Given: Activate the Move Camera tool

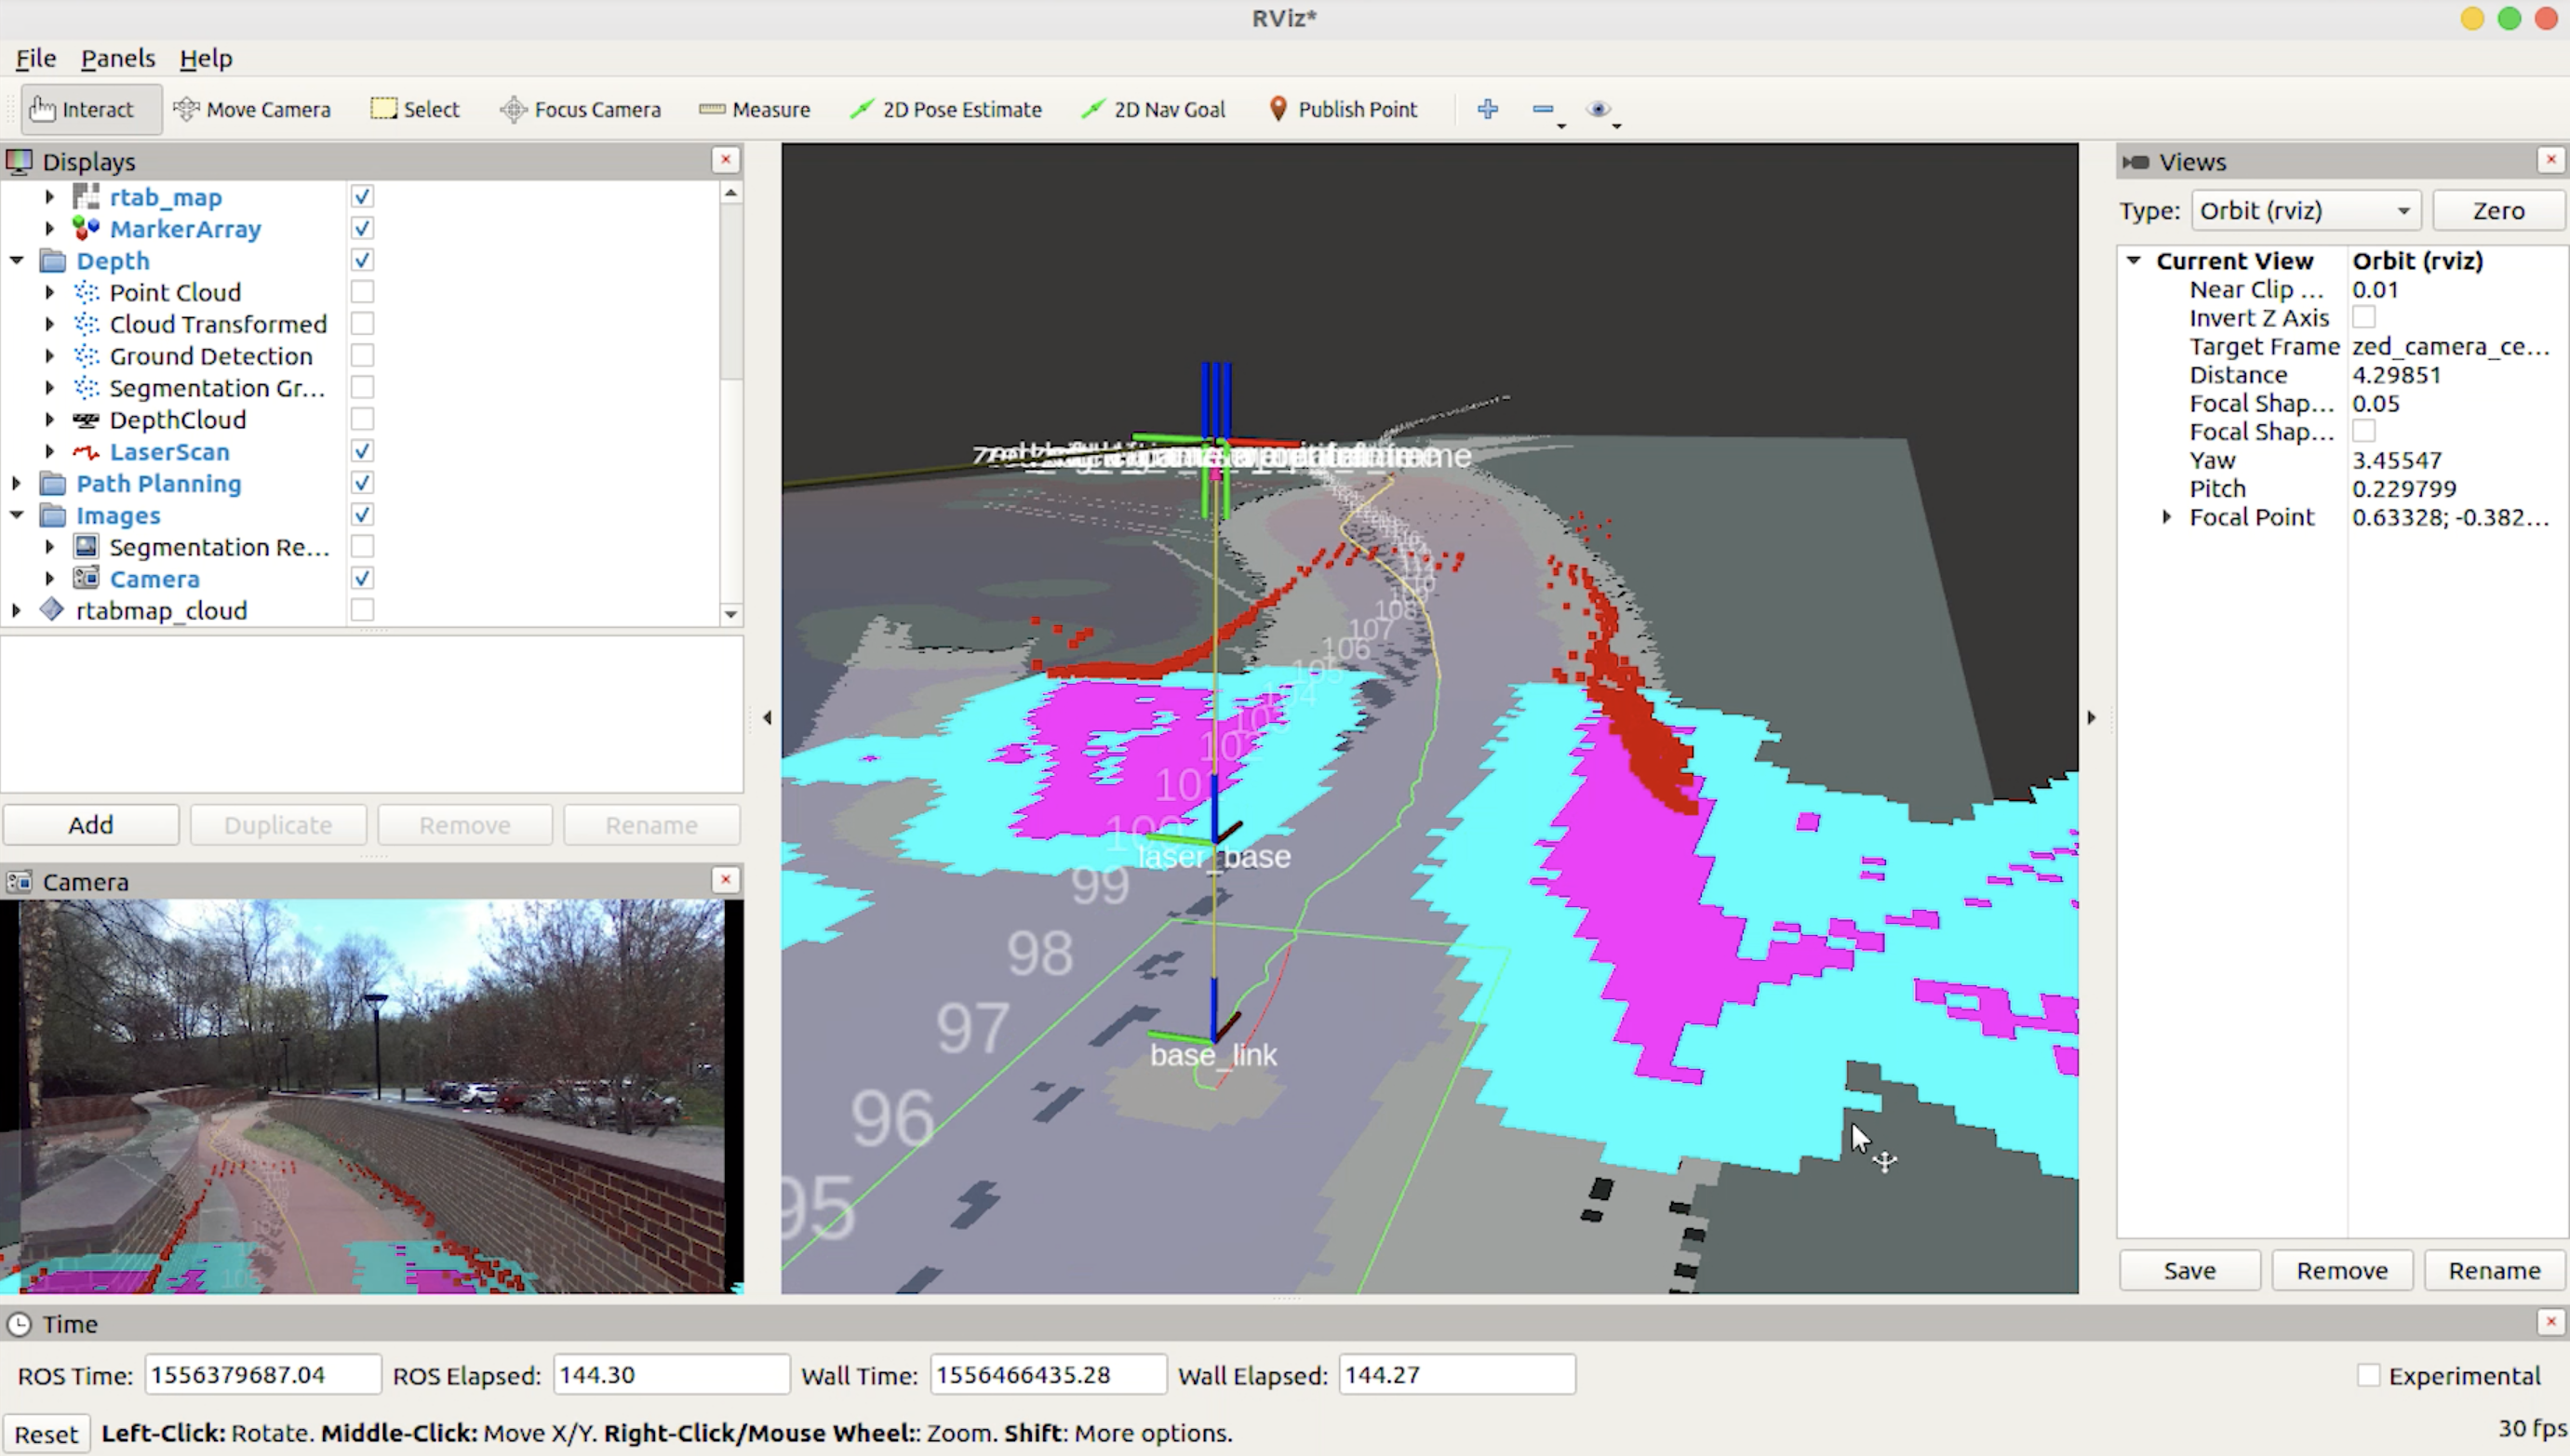Looking at the screenshot, I should [252, 109].
